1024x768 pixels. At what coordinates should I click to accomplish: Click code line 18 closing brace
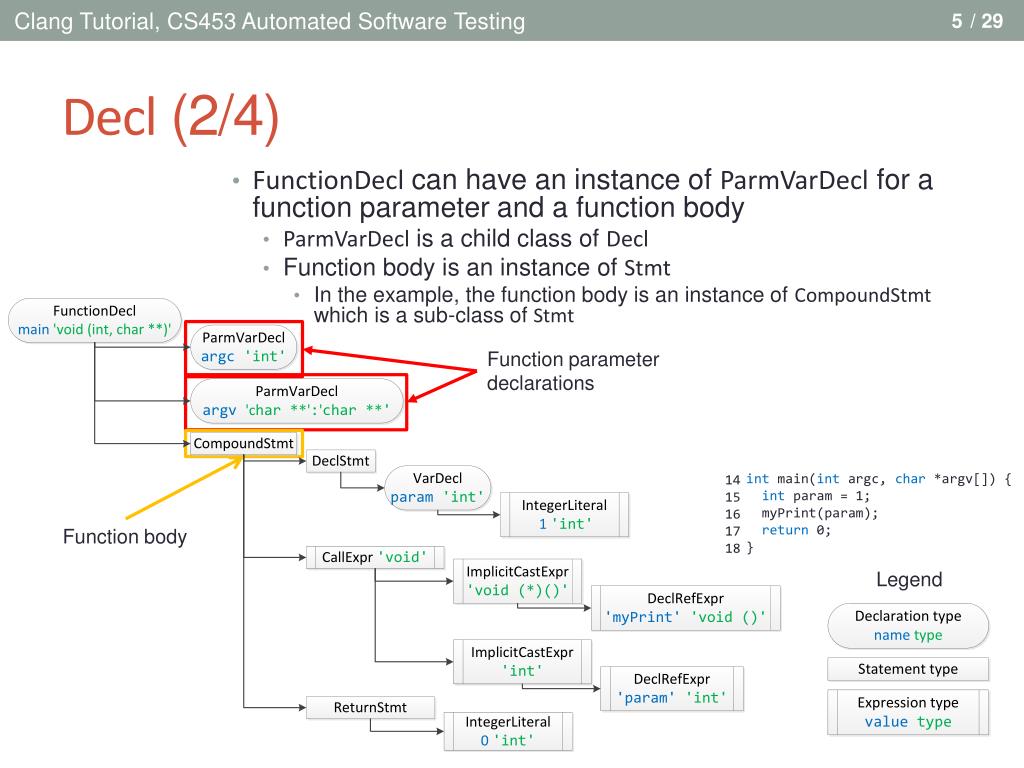click(x=739, y=548)
